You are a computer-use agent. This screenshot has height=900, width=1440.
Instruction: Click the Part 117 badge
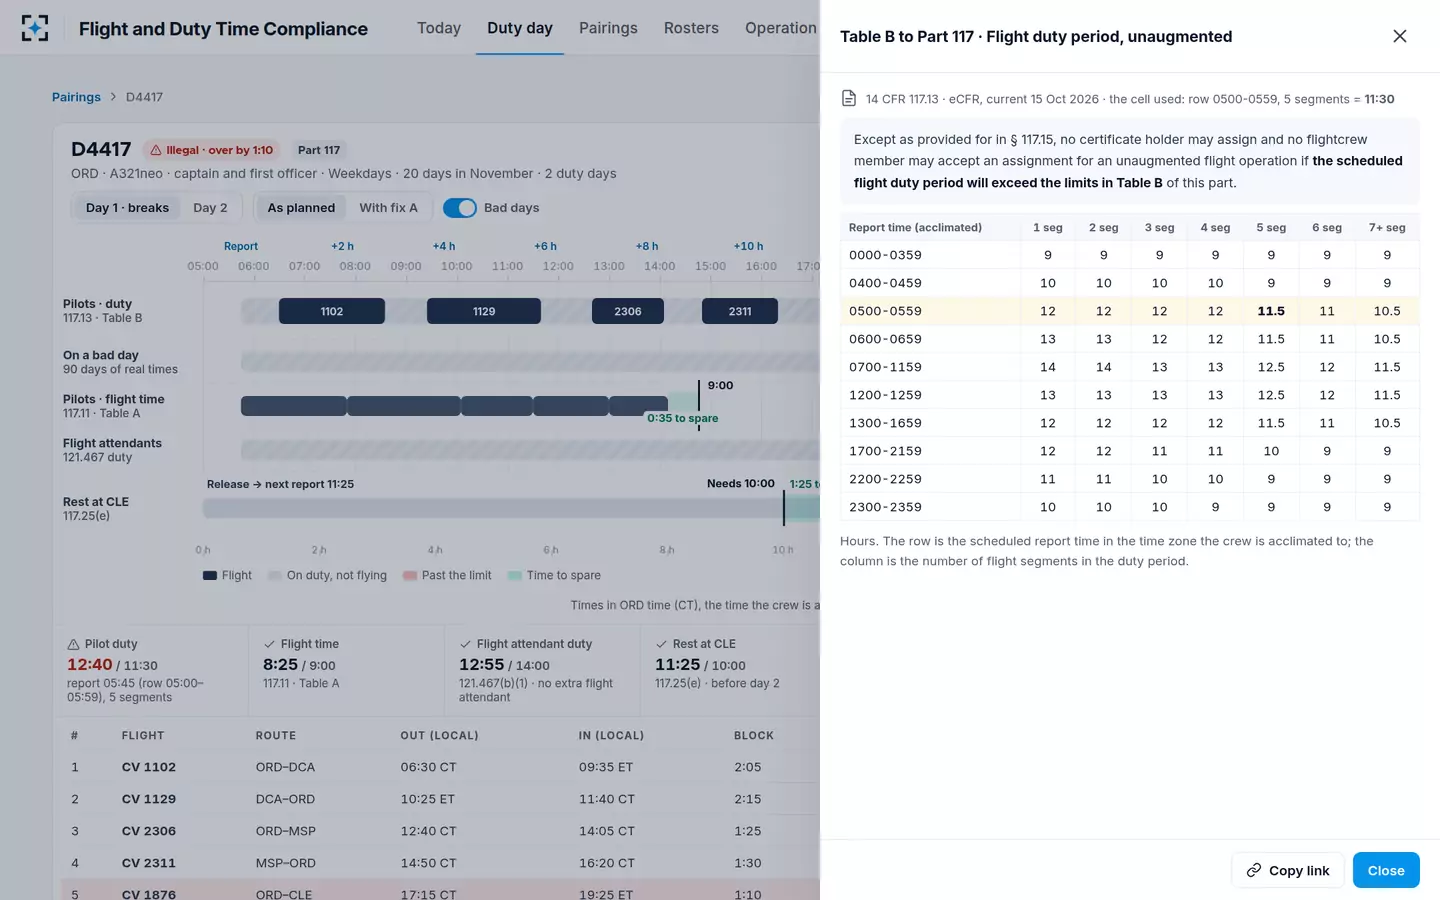click(319, 150)
